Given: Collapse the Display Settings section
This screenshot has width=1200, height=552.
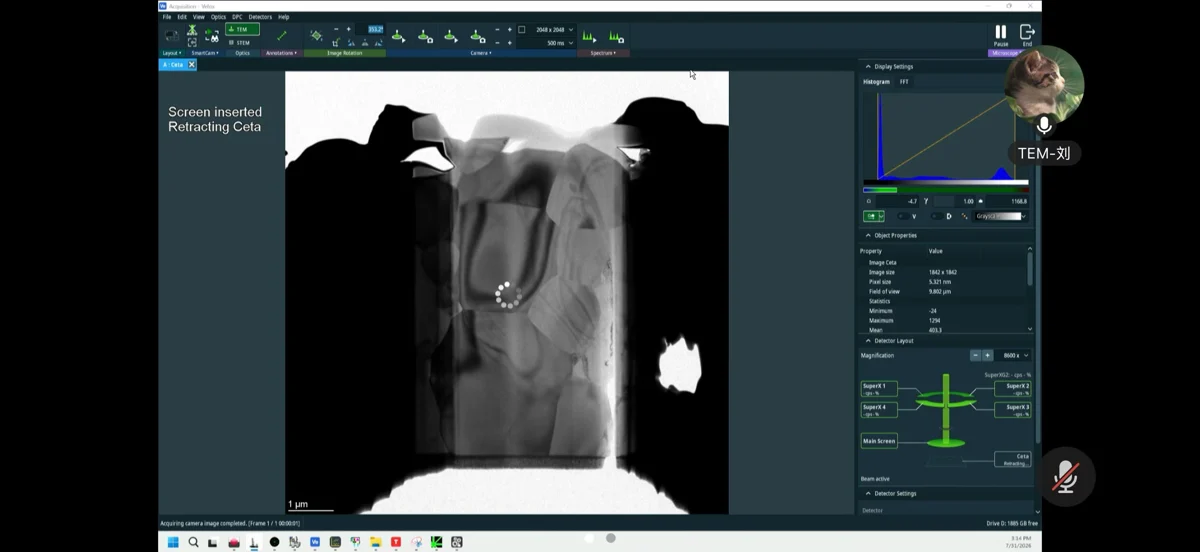Looking at the screenshot, I should 867,67.
